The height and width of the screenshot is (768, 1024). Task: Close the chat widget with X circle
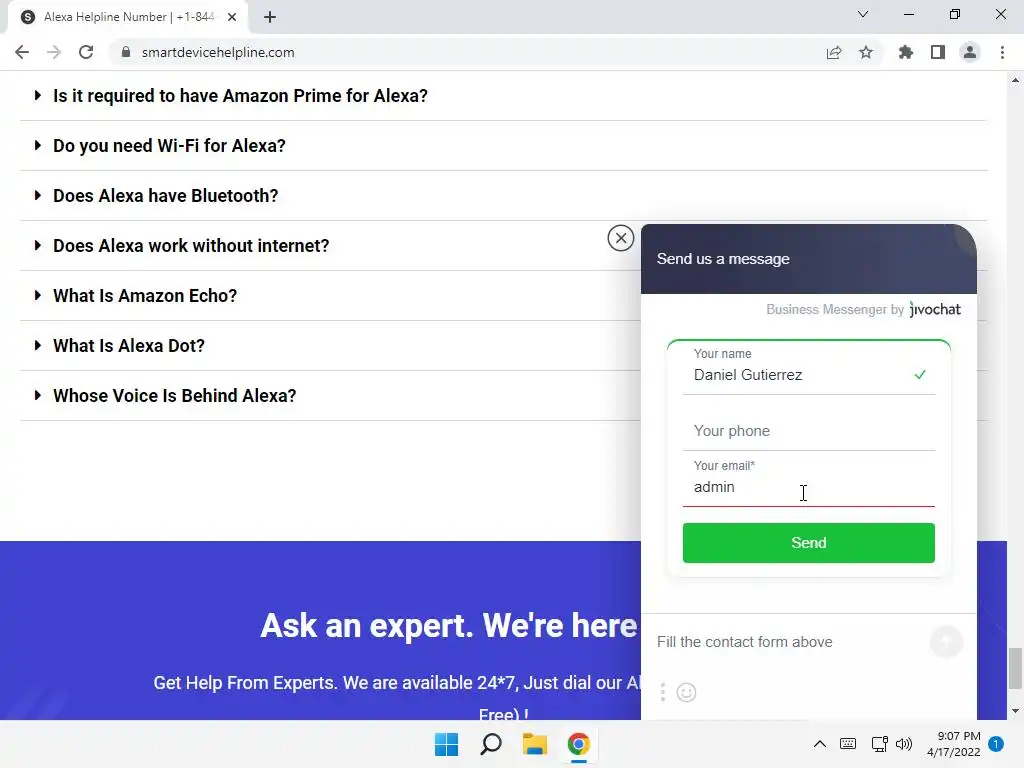tap(620, 238)
